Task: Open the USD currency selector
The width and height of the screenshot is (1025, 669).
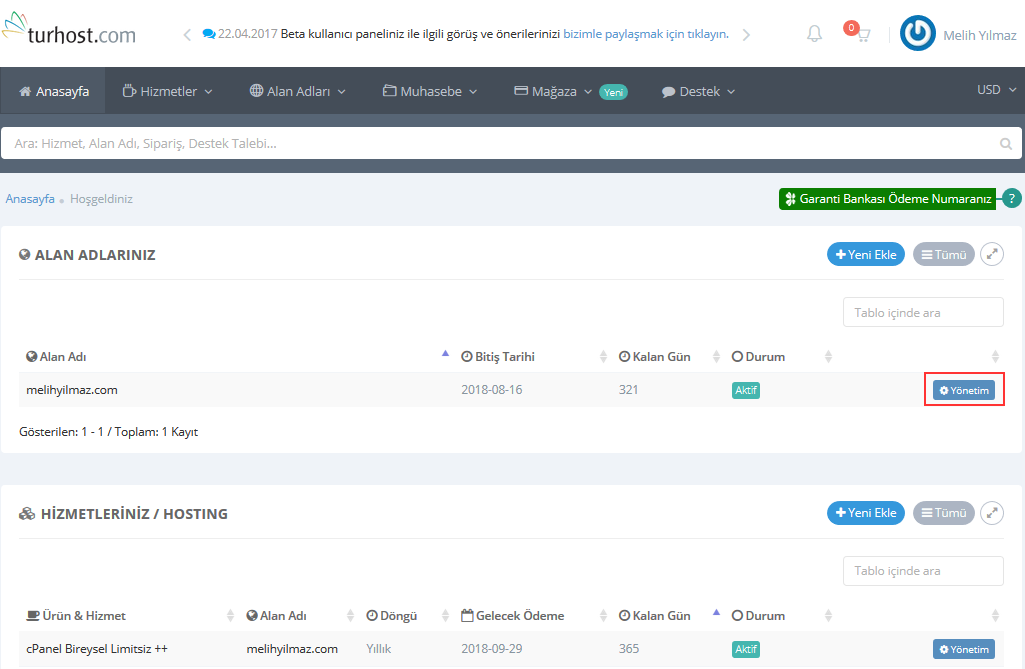Action: tap(994, 90)
